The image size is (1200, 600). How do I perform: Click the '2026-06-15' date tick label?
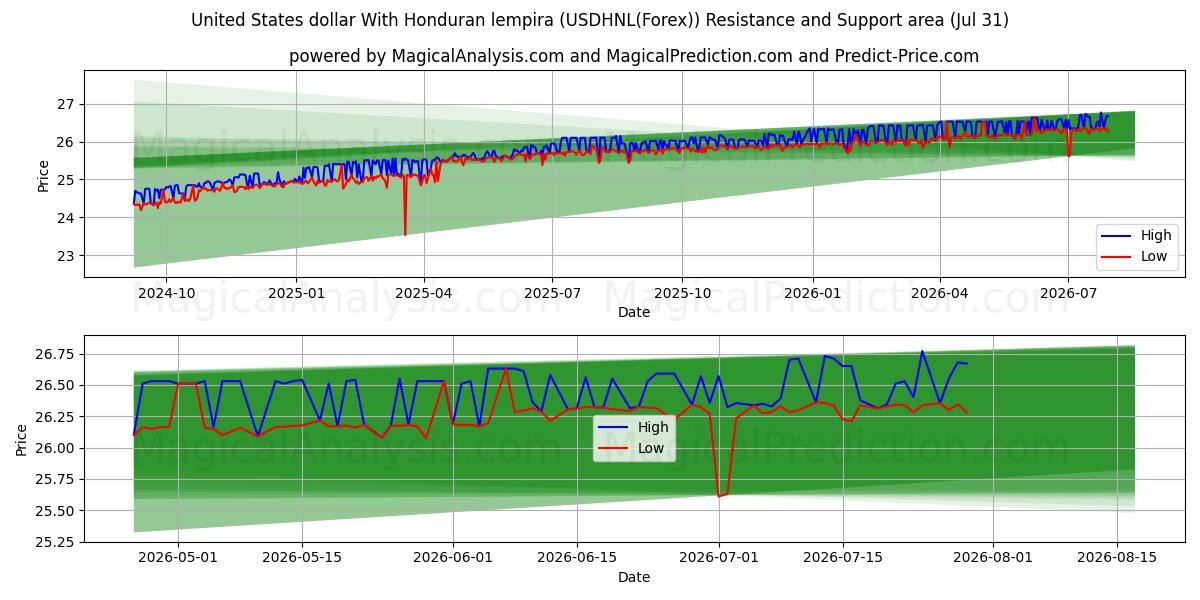point(577,559)
